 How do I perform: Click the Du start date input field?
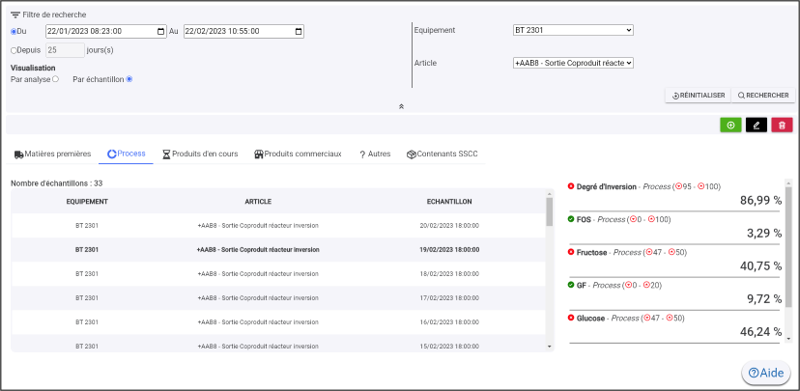click(106, 31)
